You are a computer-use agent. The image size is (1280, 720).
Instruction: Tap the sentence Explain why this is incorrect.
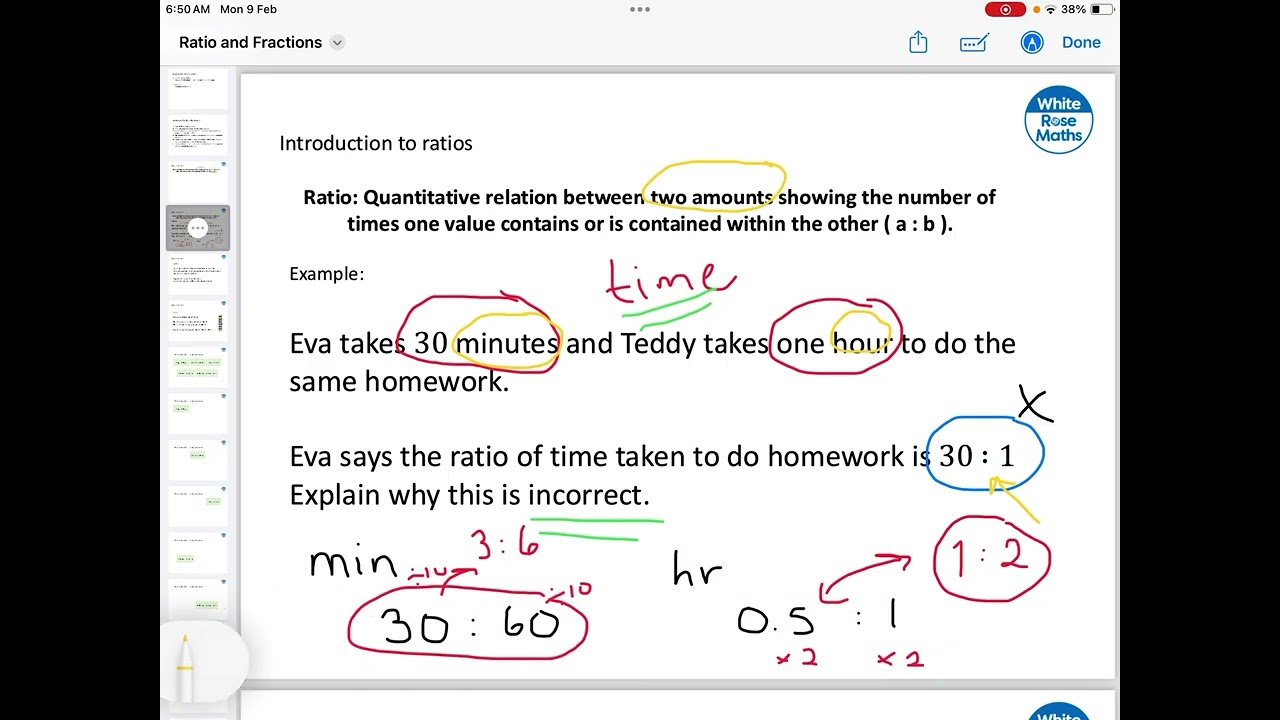(x=469, y=495)
